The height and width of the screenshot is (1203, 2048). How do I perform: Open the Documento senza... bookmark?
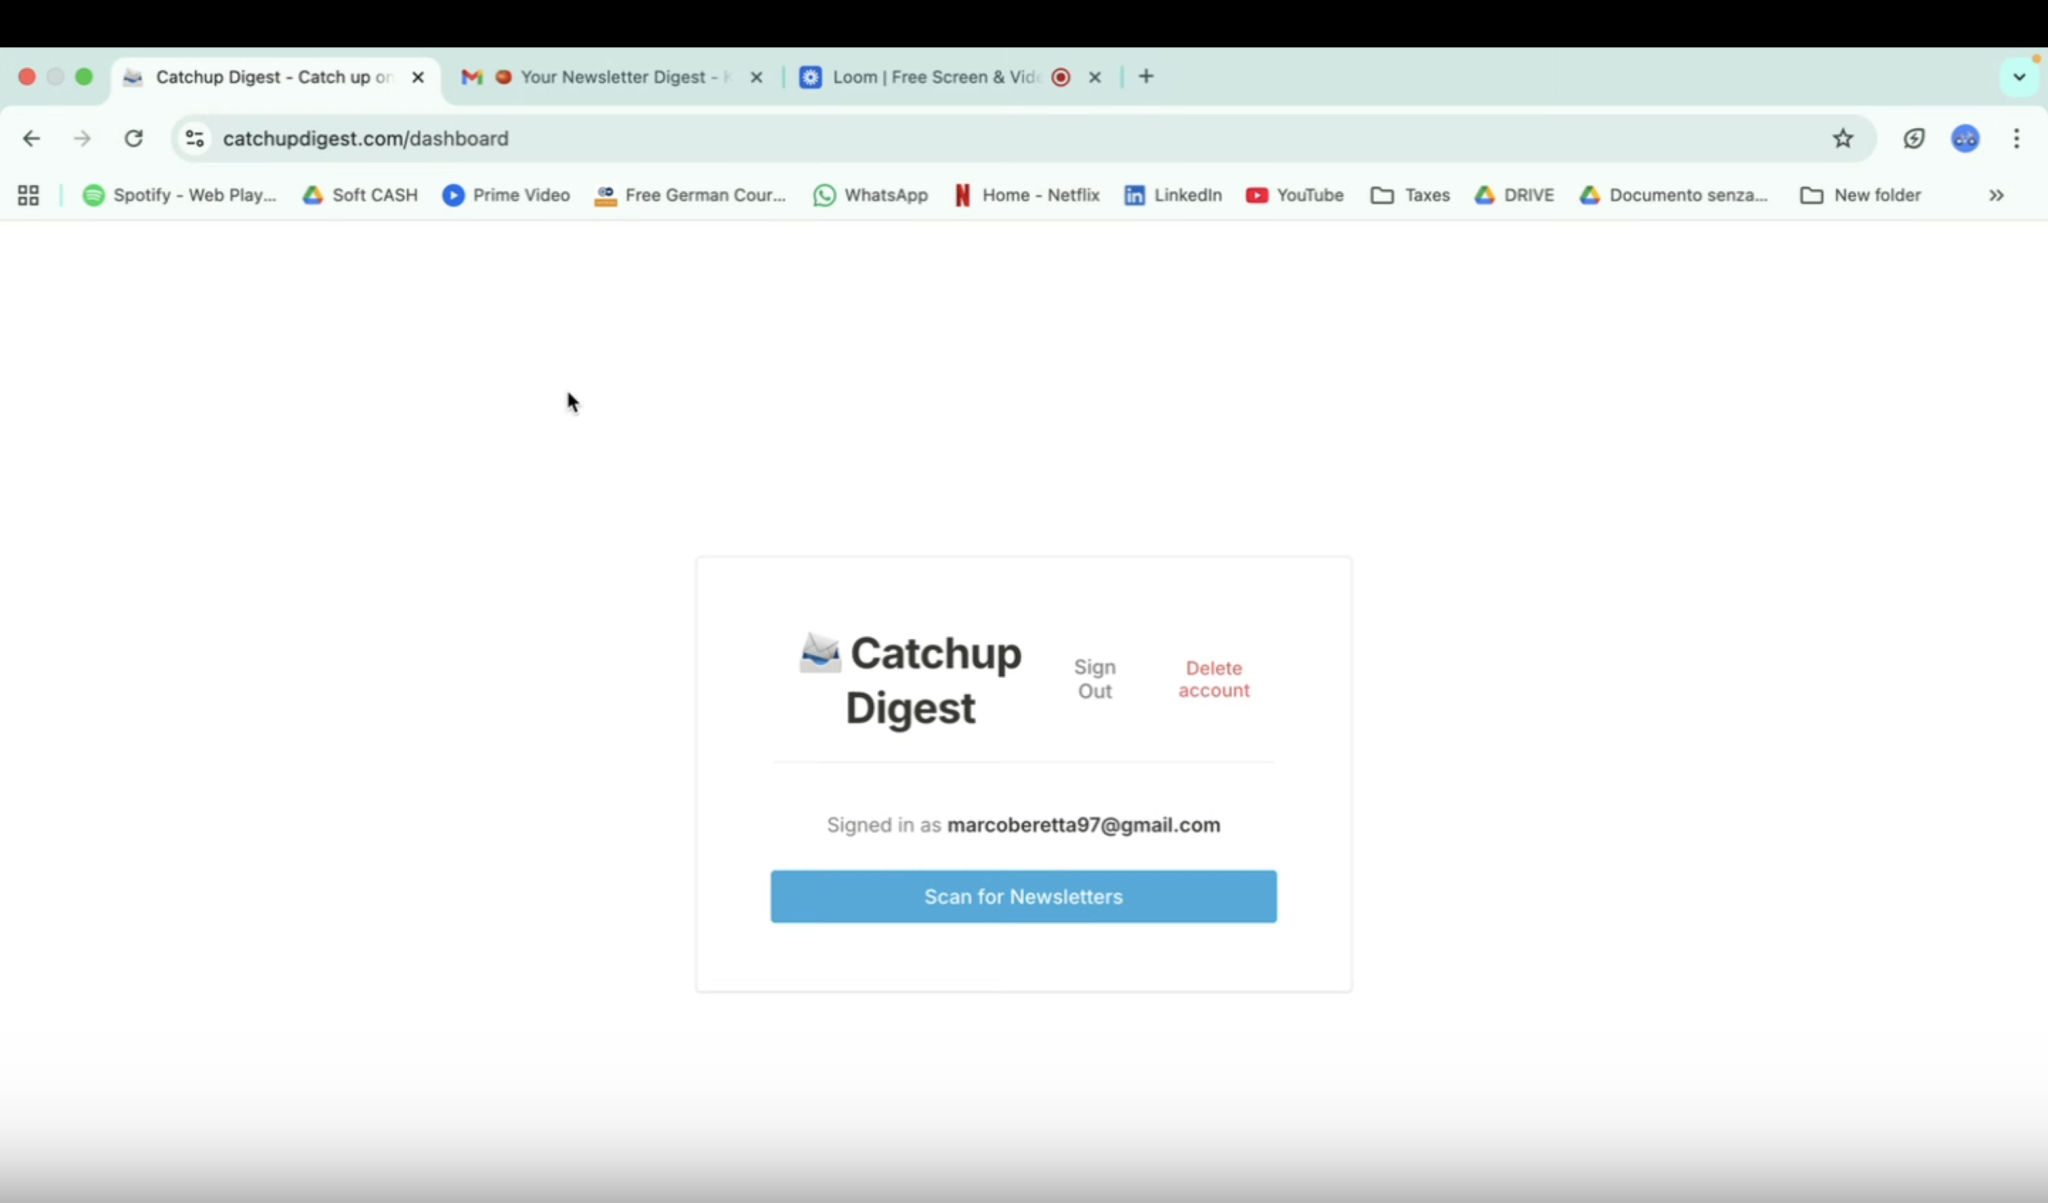(x=1673, y=195)
